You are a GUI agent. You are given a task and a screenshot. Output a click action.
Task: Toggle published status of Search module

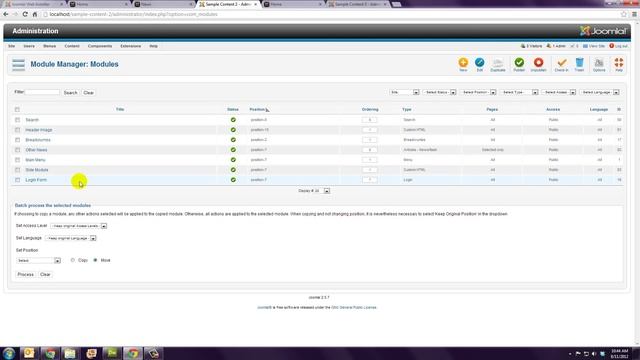coord(233,120)
